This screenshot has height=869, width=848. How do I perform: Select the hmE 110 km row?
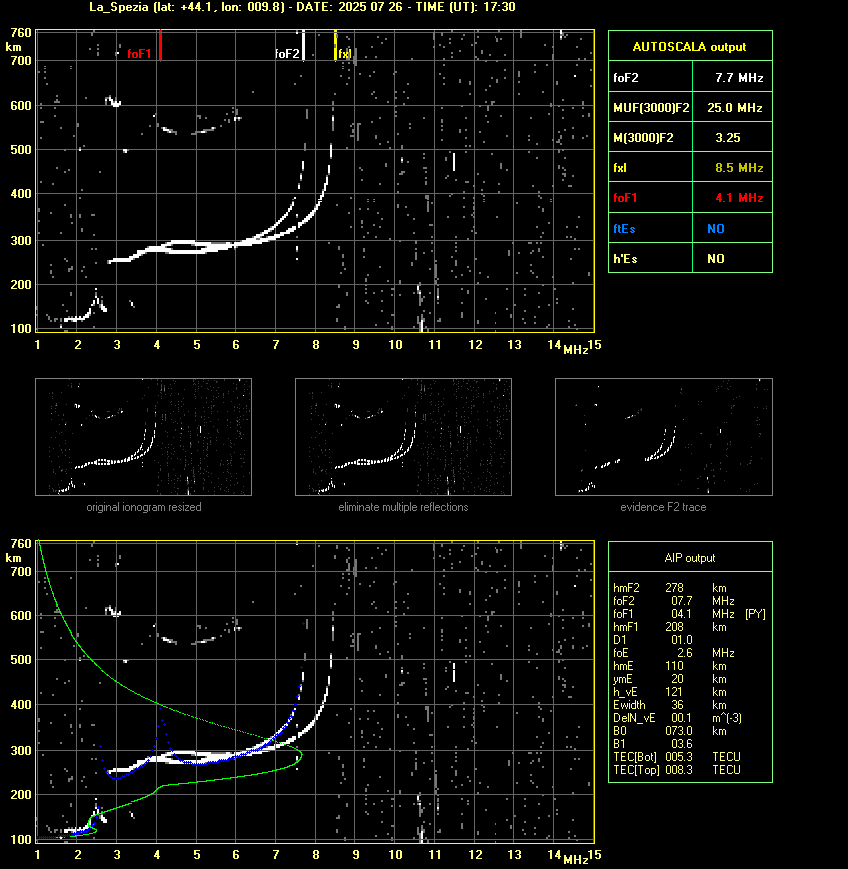coord(670,666)
